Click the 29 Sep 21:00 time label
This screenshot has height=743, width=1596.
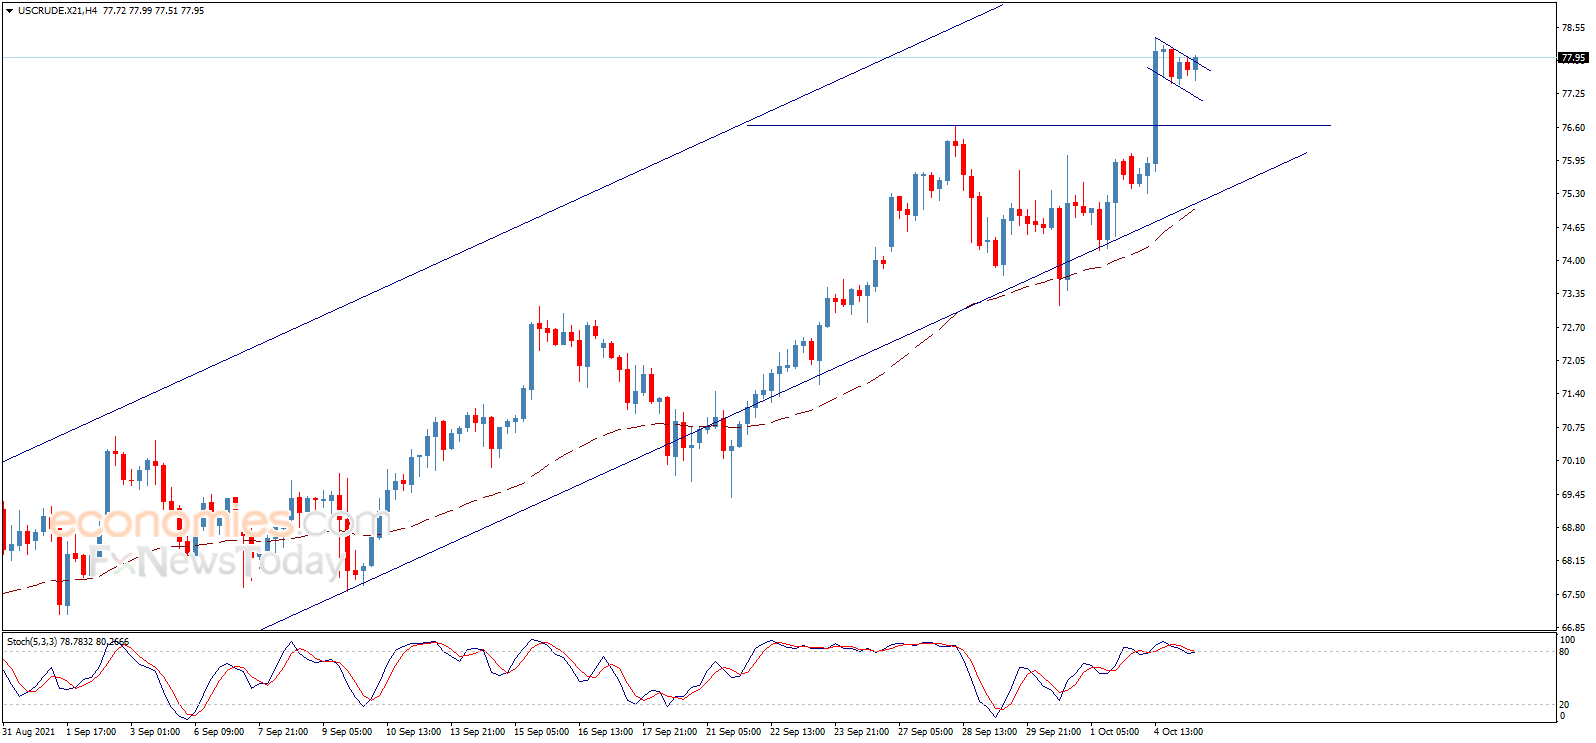click(1053, 732)
